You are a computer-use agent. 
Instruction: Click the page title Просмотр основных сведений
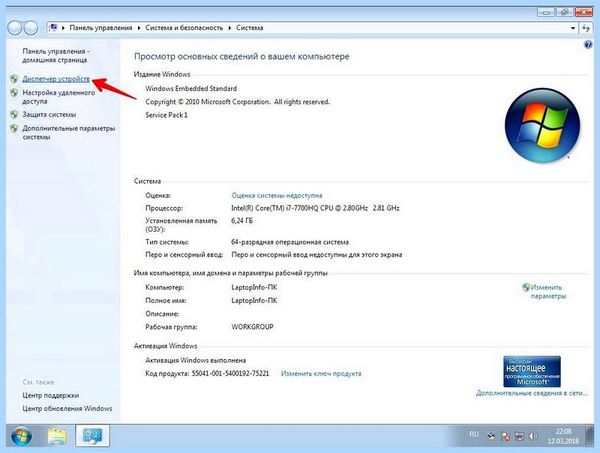pos(241,57)
